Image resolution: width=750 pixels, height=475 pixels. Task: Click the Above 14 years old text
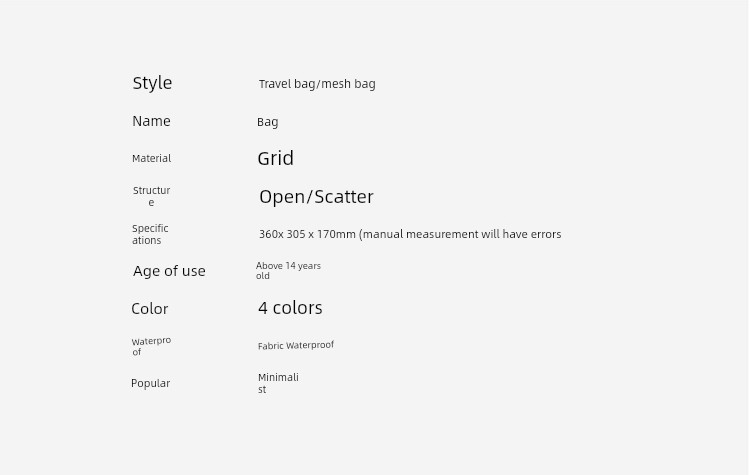click(288, 271)
